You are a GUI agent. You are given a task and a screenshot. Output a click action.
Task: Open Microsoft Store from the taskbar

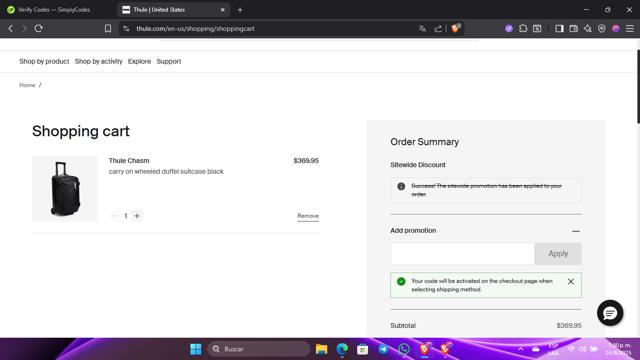tap(362, 349)
